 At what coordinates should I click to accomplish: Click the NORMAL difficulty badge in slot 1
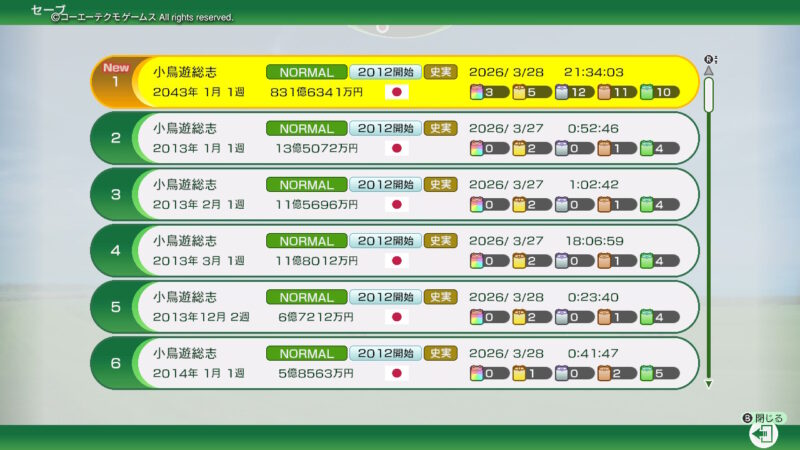pos(306,72)
